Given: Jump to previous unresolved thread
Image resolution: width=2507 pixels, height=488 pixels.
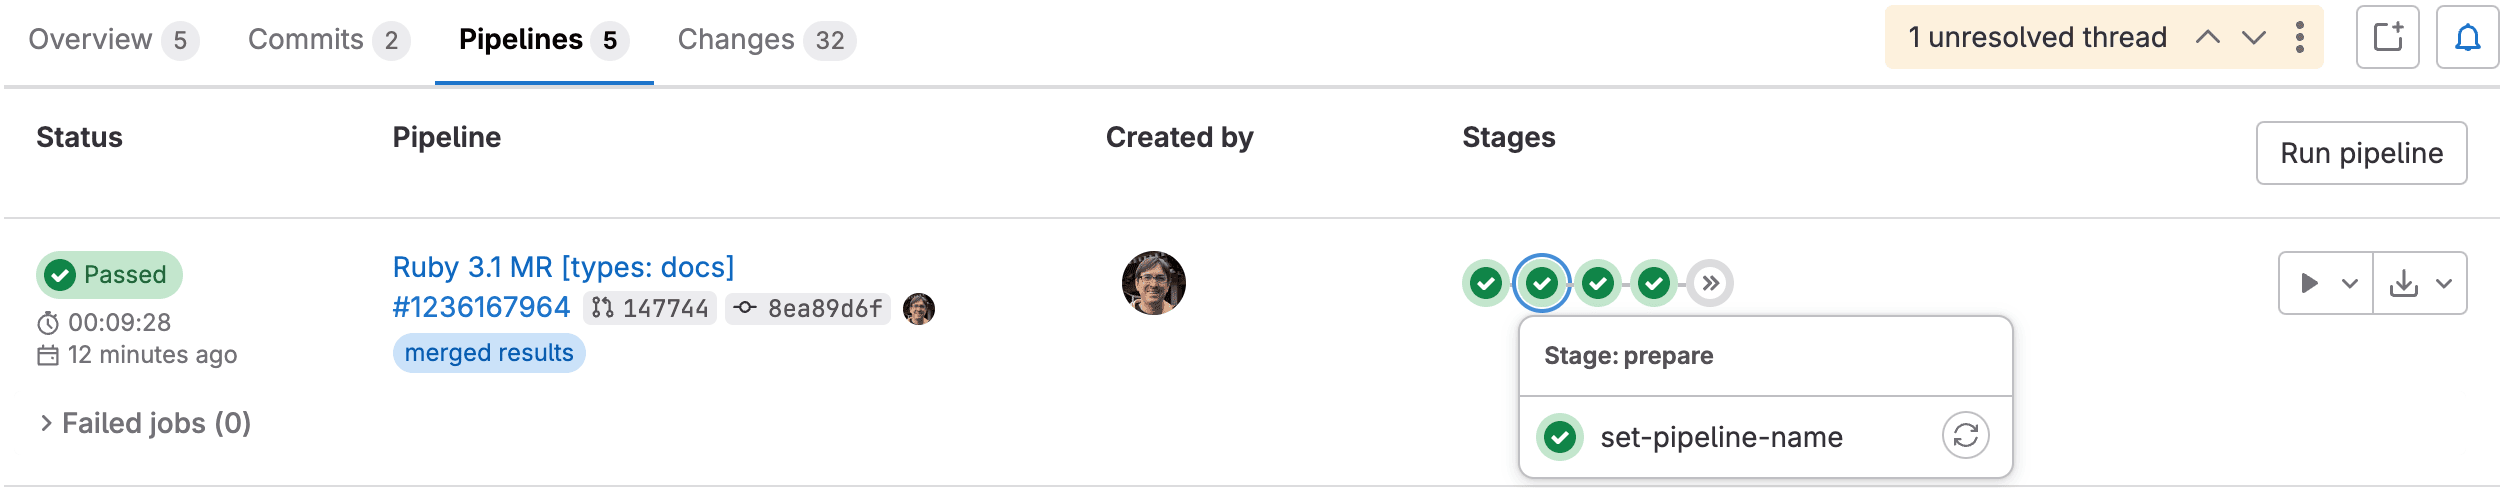Looking at the screenshot, I should [x=2208, y=38].
